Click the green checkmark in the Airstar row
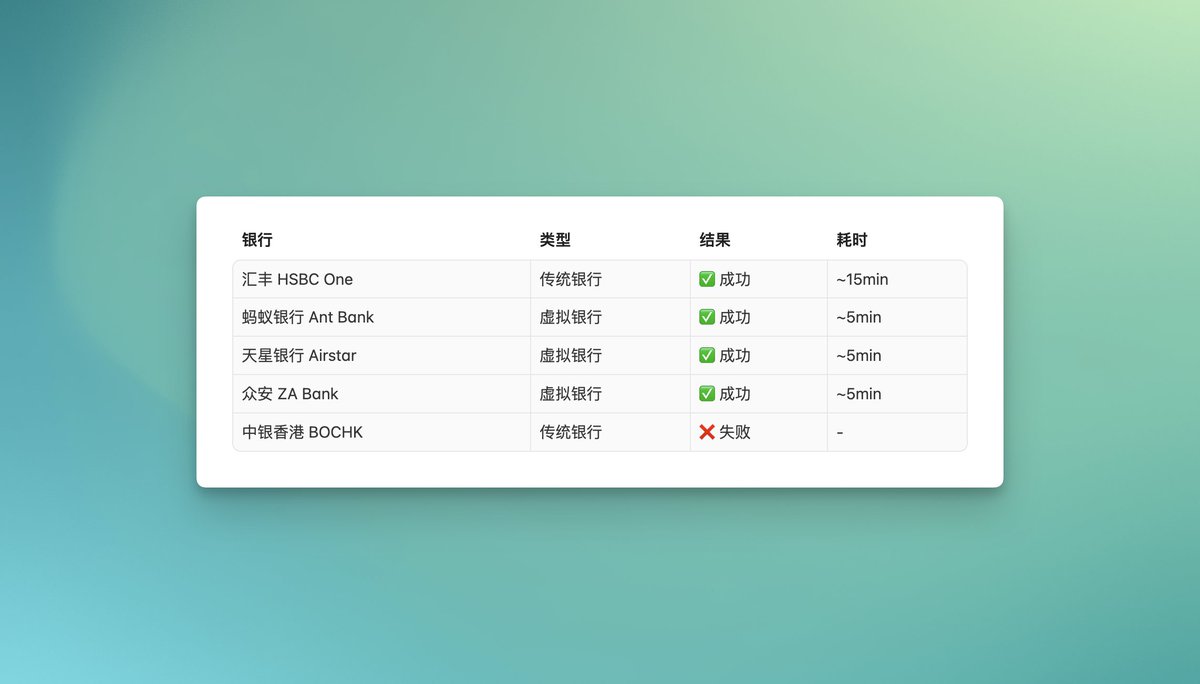 (x=707, y=356)
